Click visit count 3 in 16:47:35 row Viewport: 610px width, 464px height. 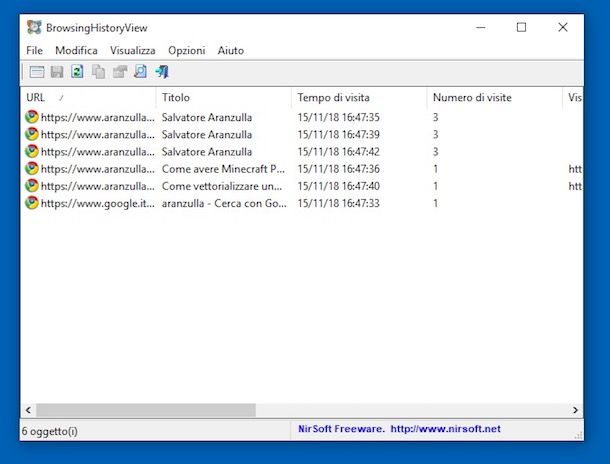tap(436, 117)
